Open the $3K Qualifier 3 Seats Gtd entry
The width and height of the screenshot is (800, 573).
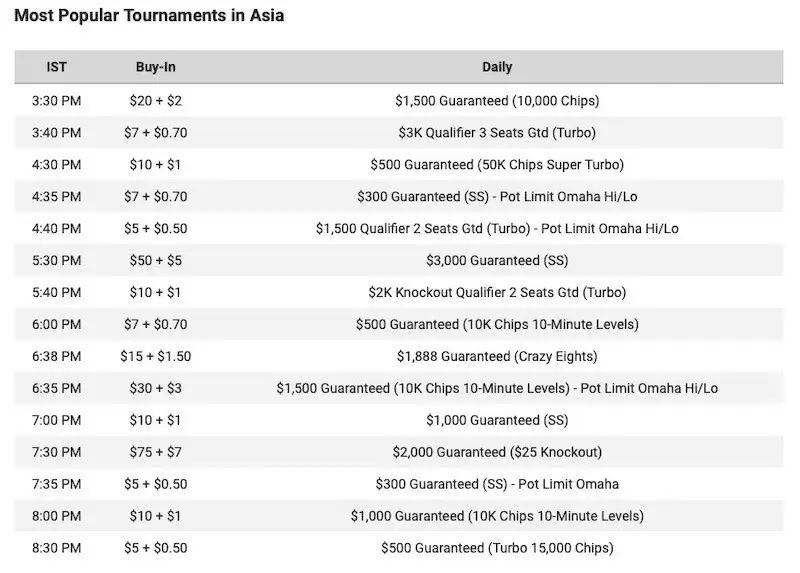tap(497, 133)
